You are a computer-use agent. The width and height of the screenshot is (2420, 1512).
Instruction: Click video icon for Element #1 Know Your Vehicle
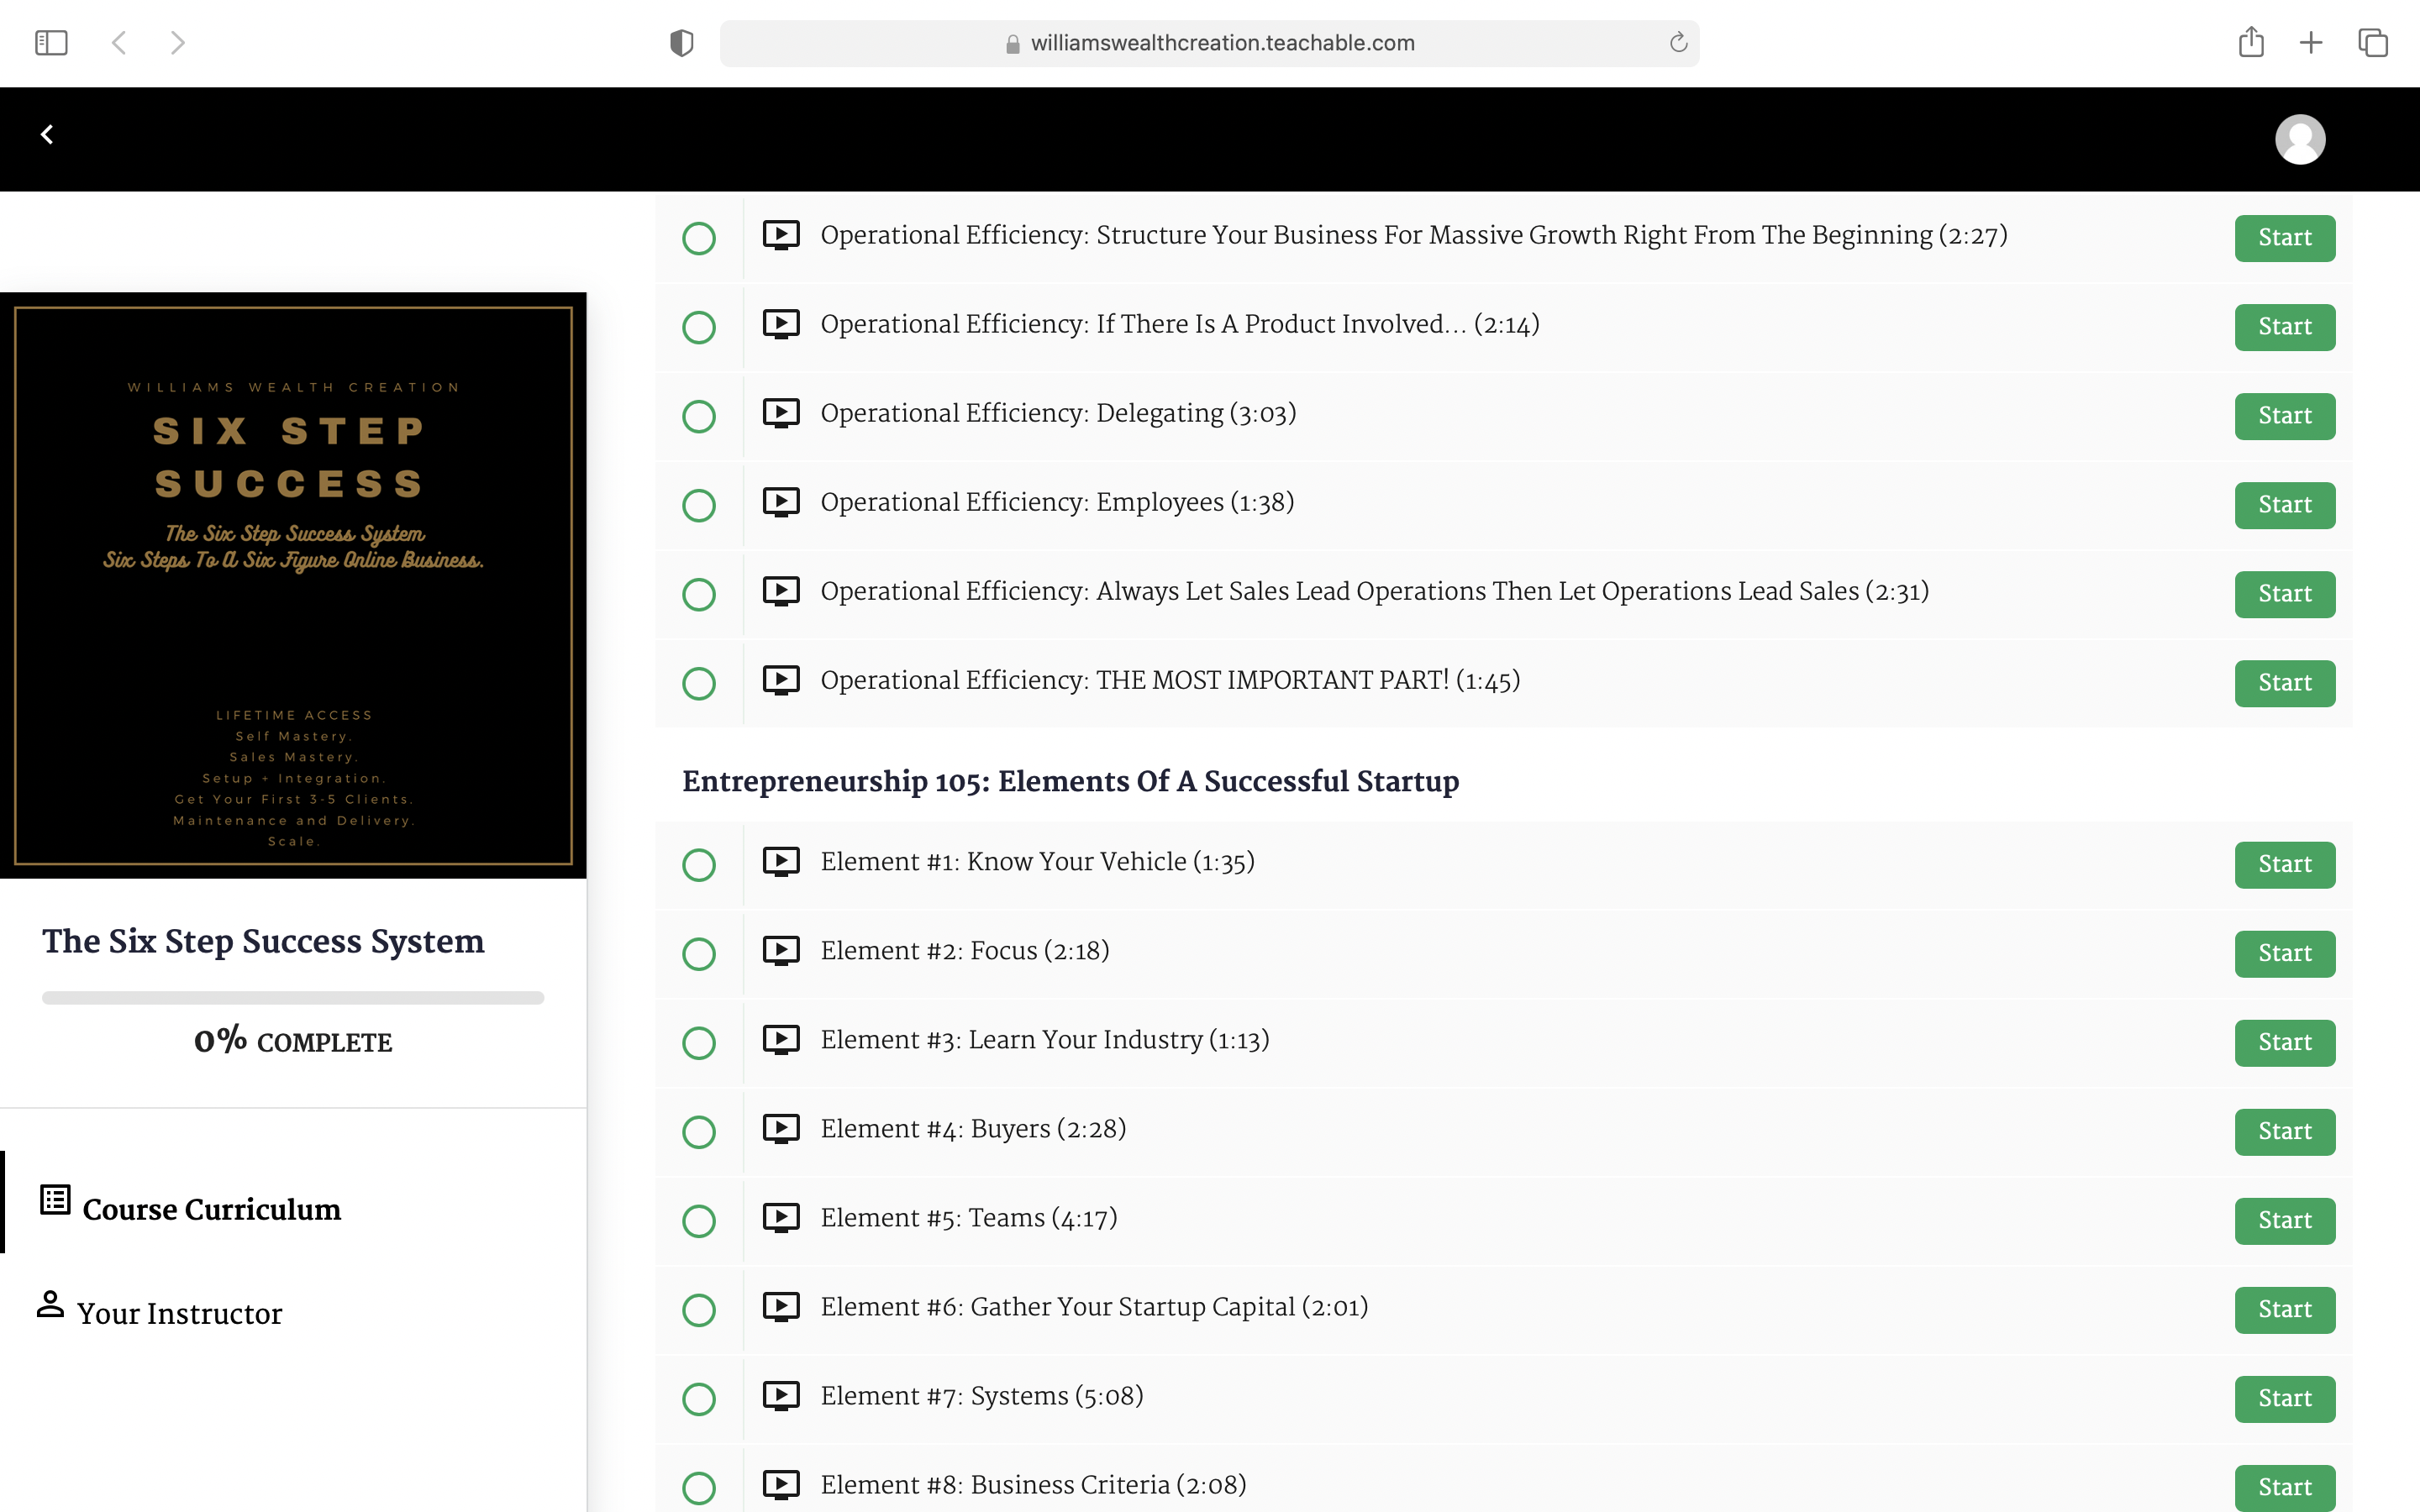click(x=781, y=862)
